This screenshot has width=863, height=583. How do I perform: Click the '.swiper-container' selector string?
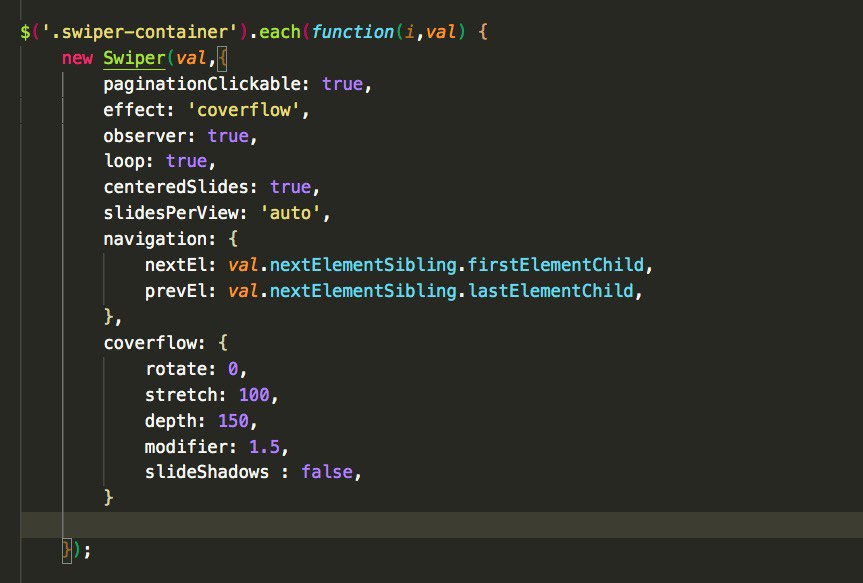pyautogui.click(x=139, y=32)
